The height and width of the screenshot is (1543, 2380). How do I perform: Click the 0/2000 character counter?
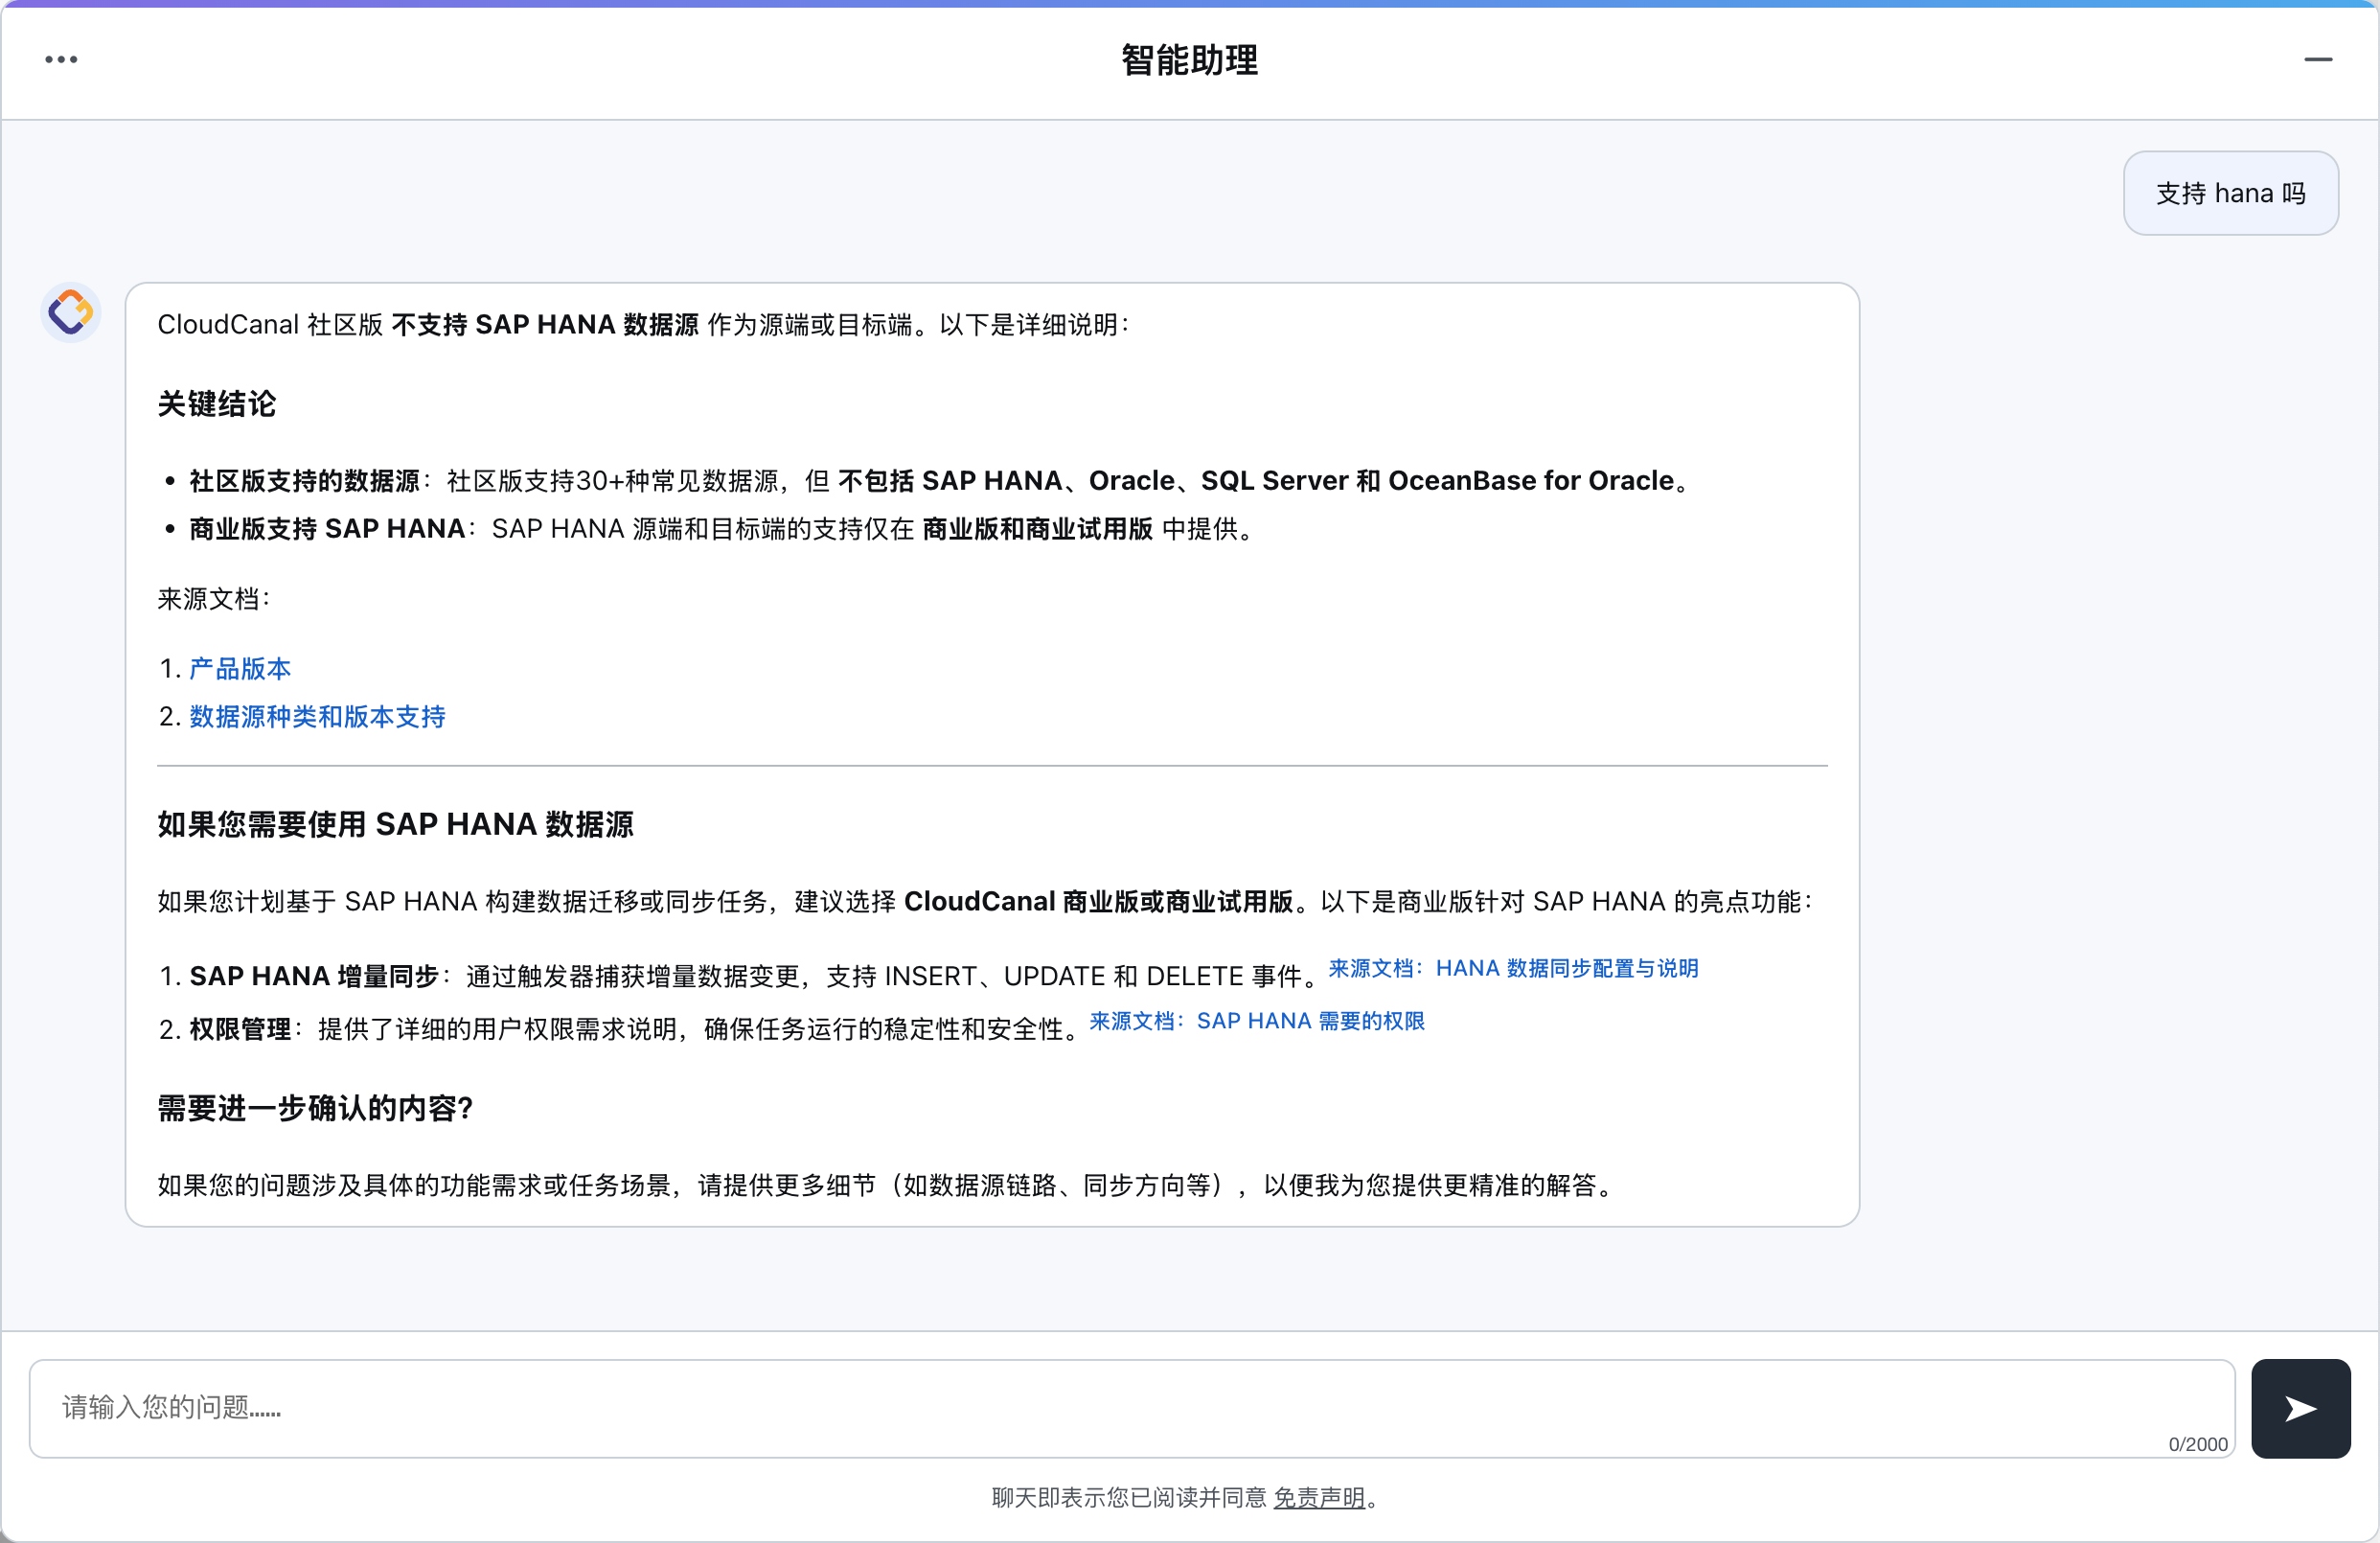(2198, 1444)
